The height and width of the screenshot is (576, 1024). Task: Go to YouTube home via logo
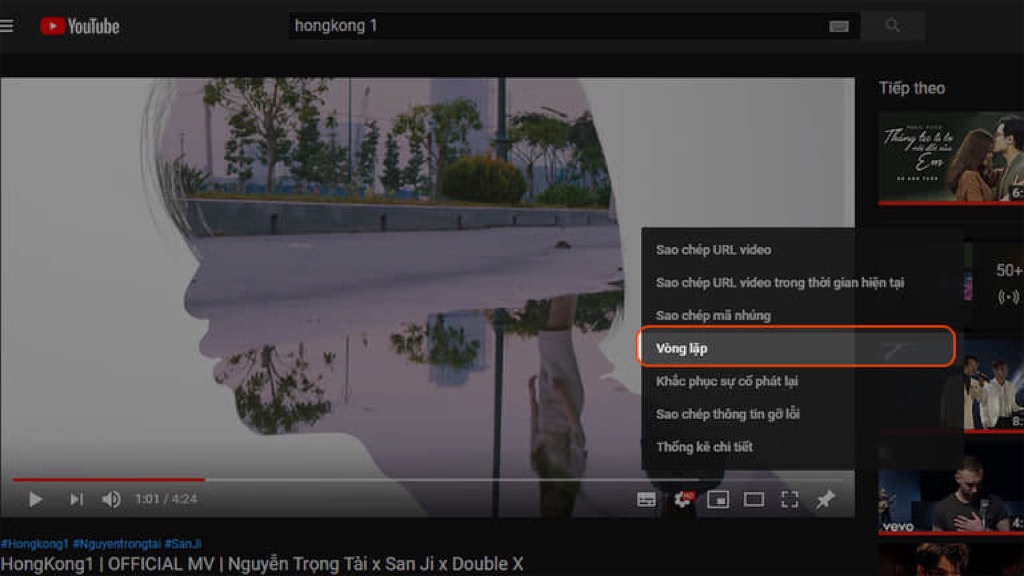point(80,26)
